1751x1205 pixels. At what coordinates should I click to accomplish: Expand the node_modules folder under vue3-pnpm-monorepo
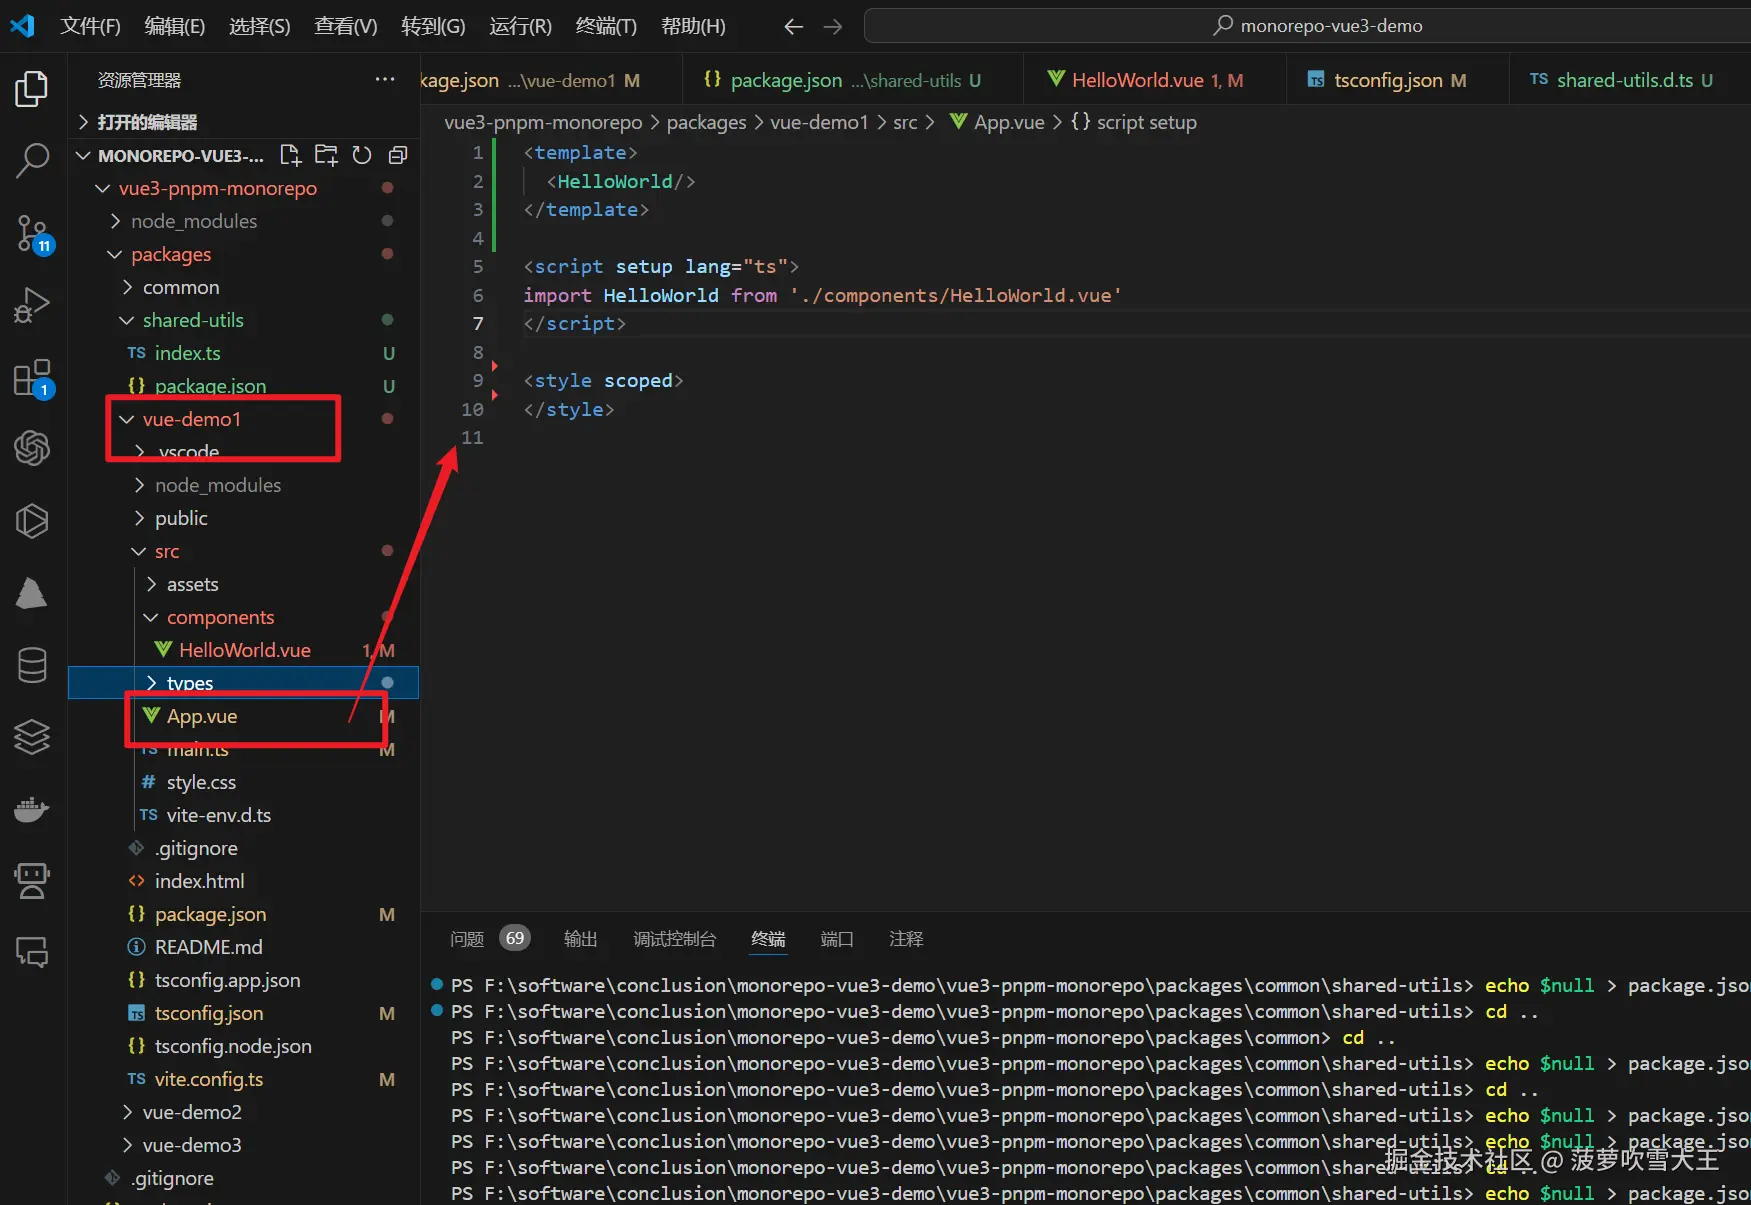[193, 221]
